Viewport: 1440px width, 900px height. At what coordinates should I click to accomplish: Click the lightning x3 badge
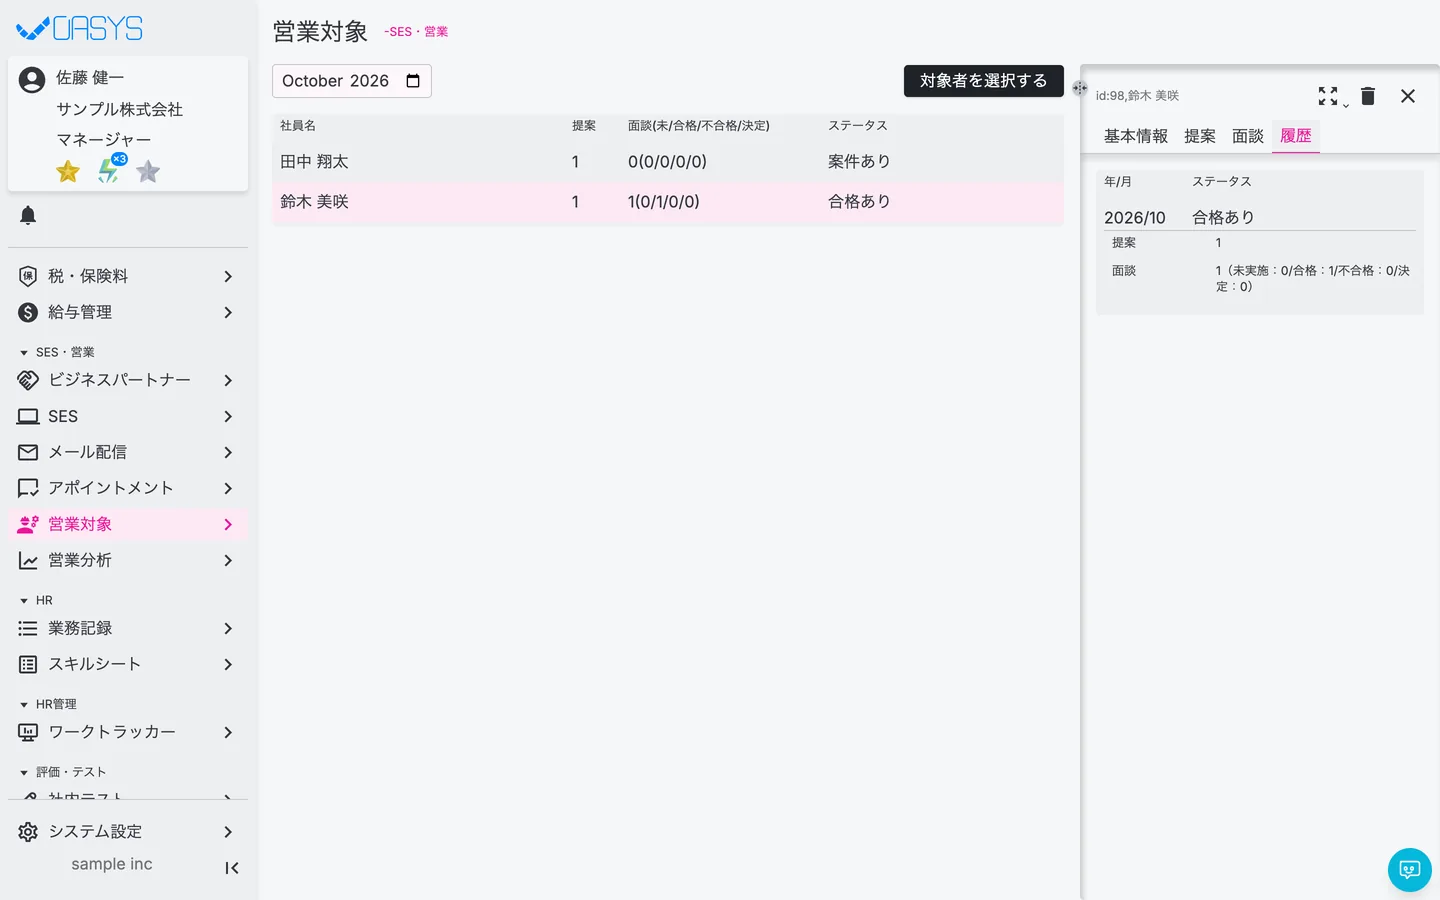(x=110, y=170)
